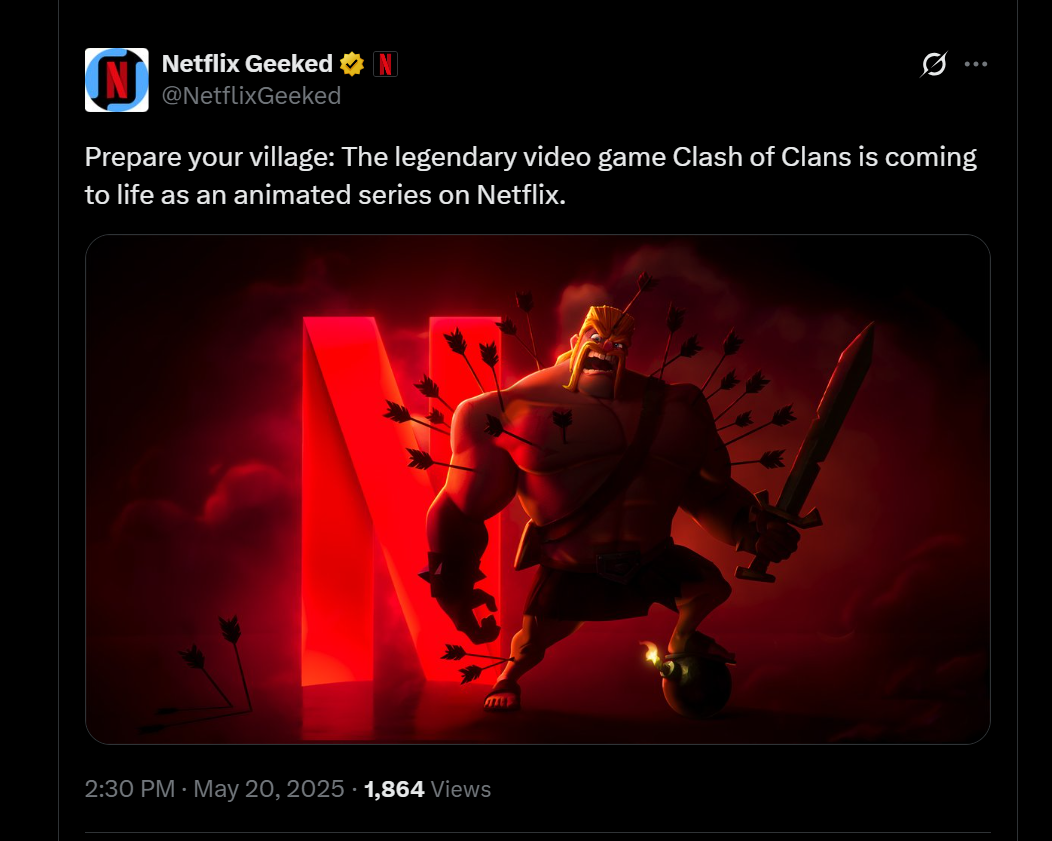View the 1,864 Views count details
The width and height of the screenshot is (1052, 841).
(x=427, y=789)
